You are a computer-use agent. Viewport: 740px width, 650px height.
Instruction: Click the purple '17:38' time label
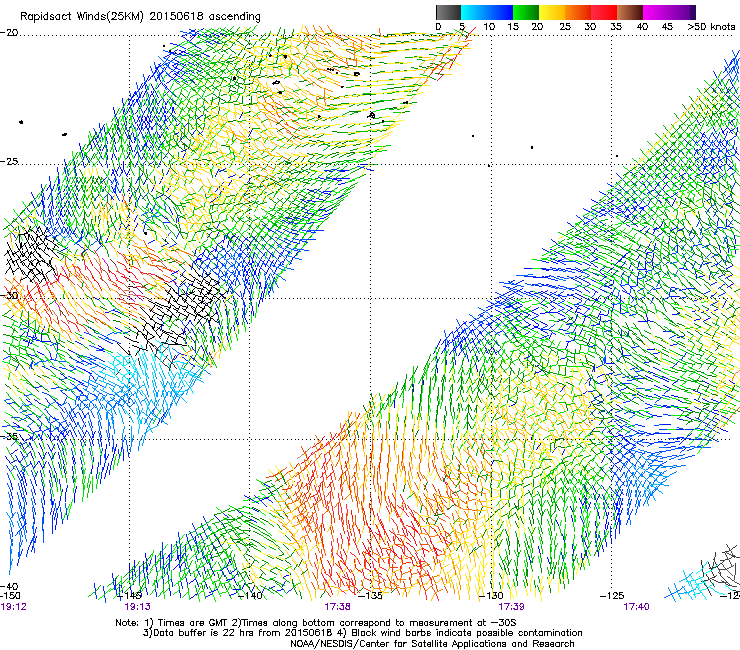337,607
